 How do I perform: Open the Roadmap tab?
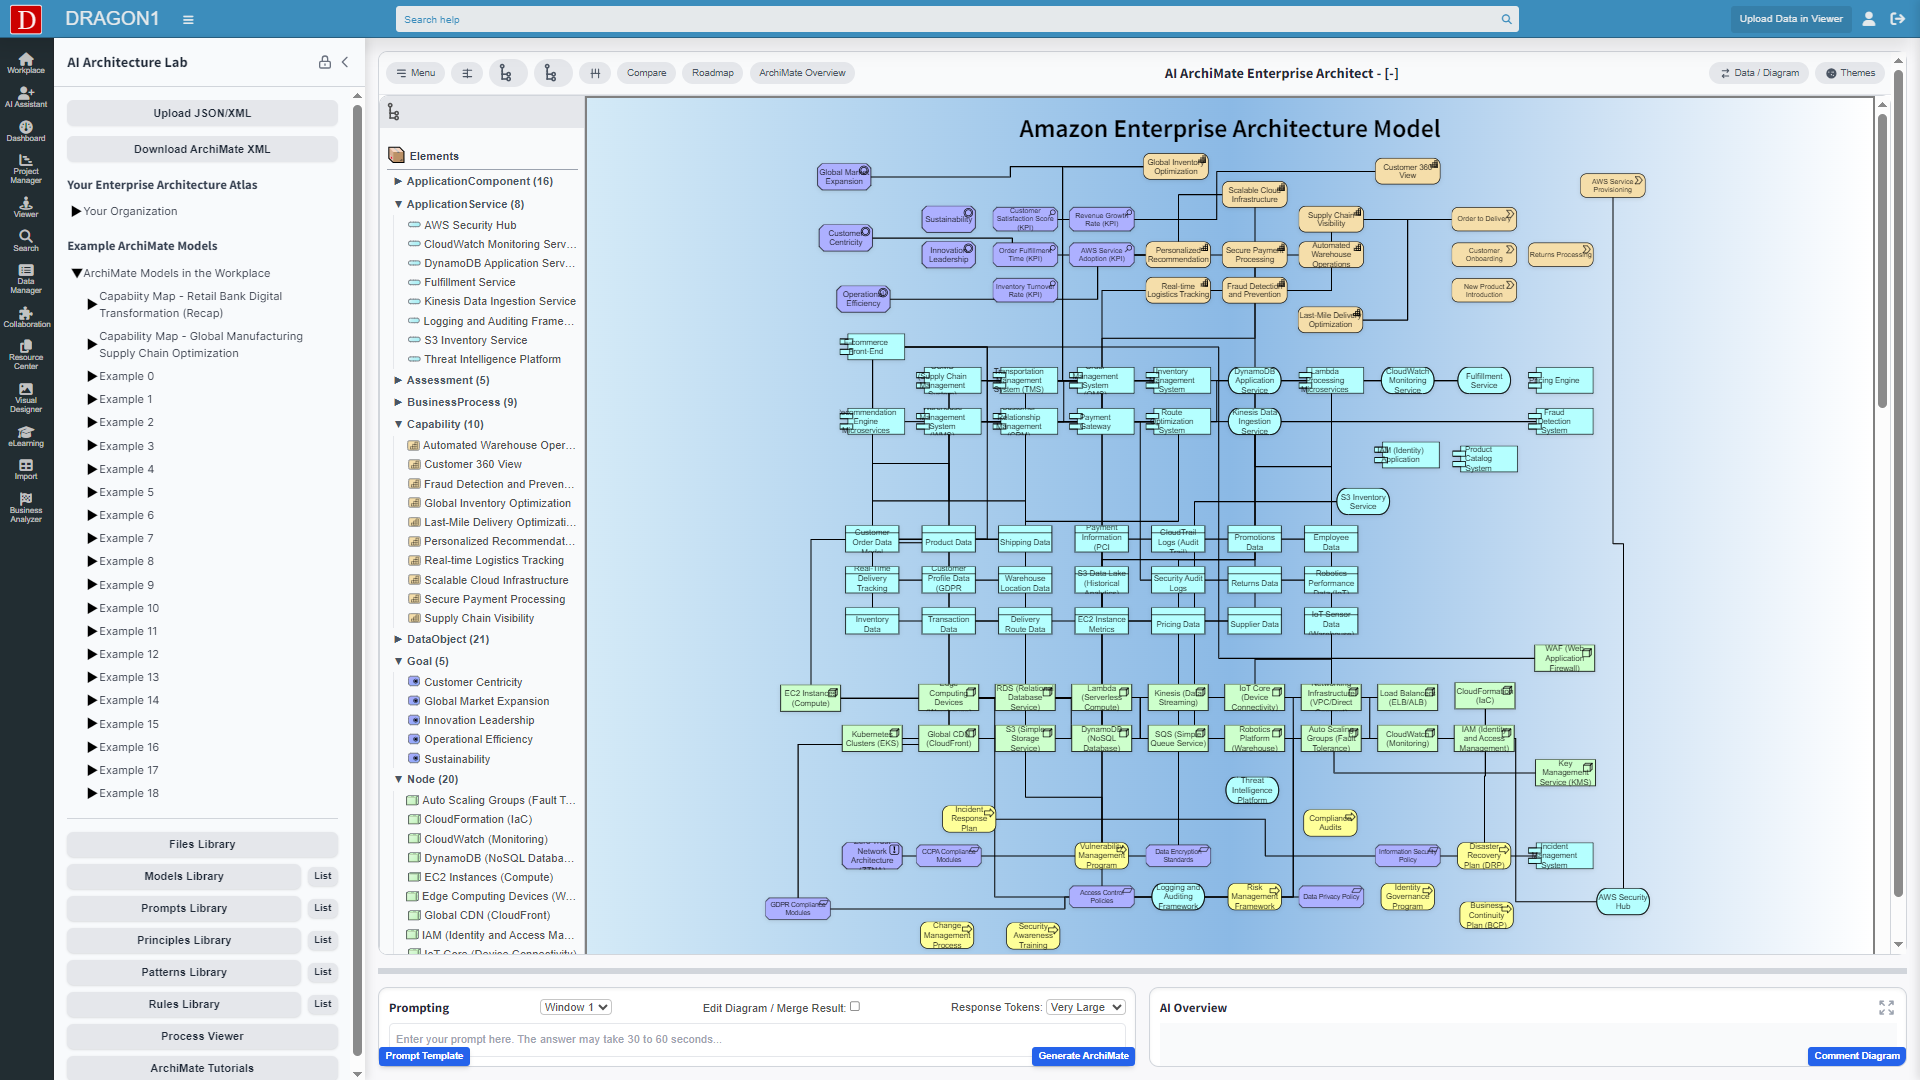(712, 73)
